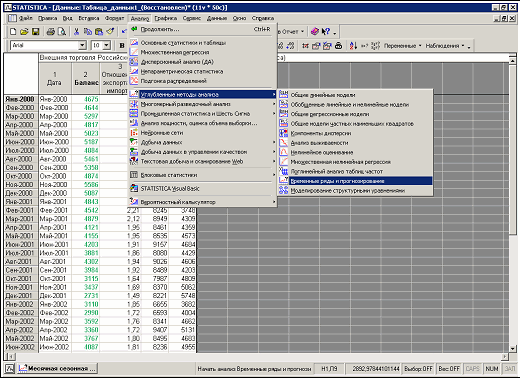
Task: Click the help question-arrow icon
Action: pyautogui.click(x=326, y=32)
